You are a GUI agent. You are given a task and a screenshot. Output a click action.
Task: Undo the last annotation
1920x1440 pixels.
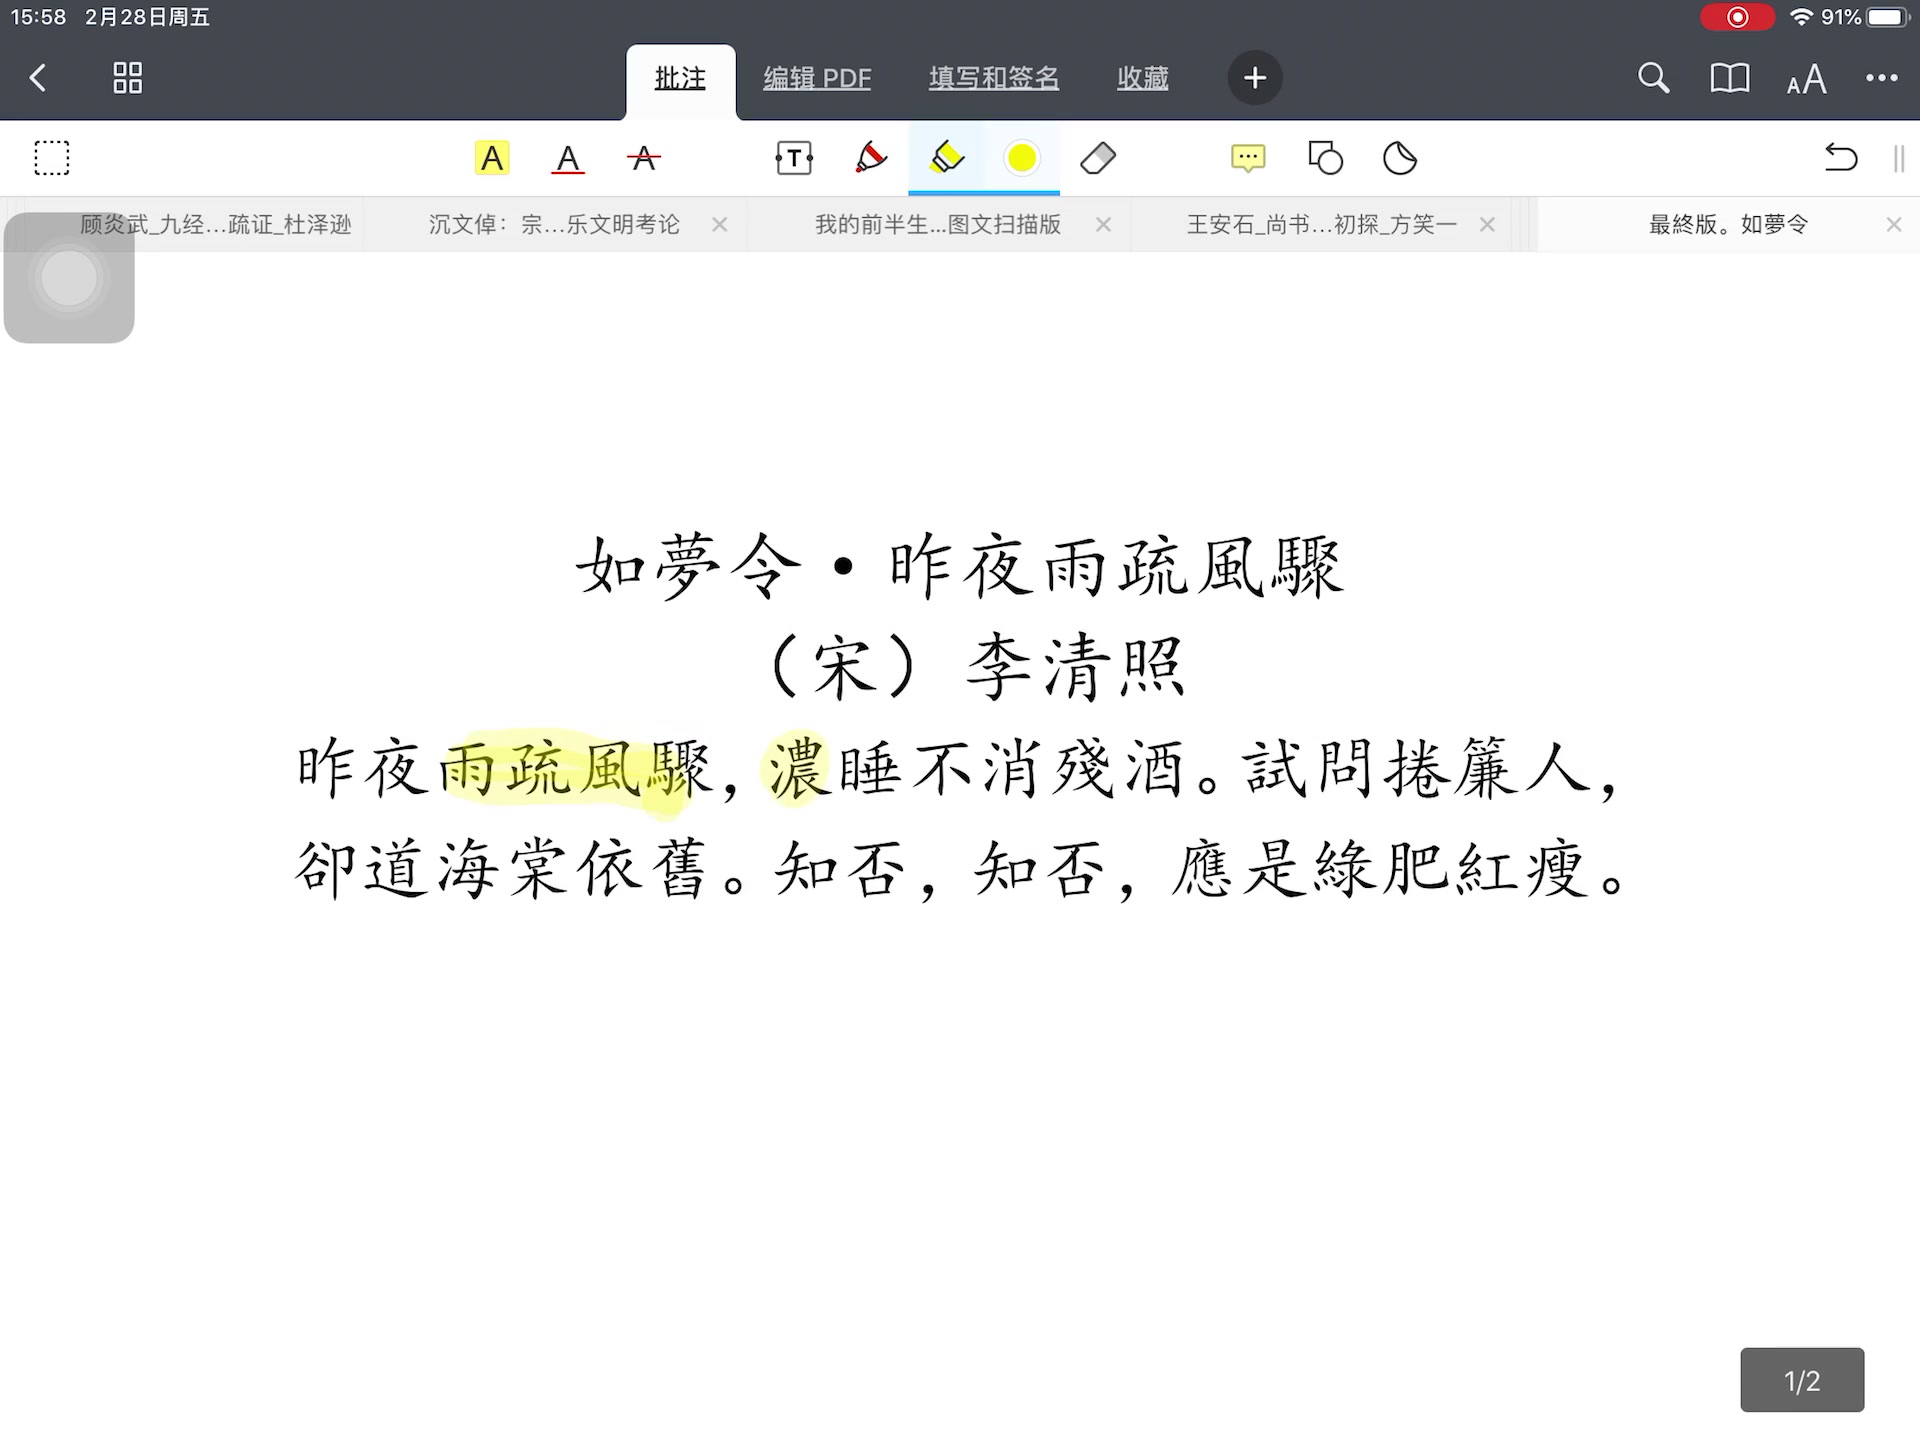1840,158
